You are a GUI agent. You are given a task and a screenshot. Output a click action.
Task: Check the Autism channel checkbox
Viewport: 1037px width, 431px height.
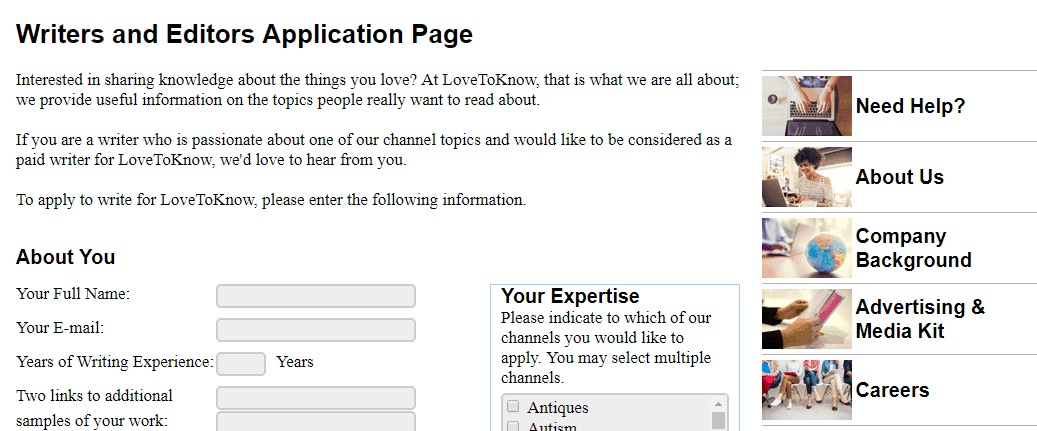[513, 426]
